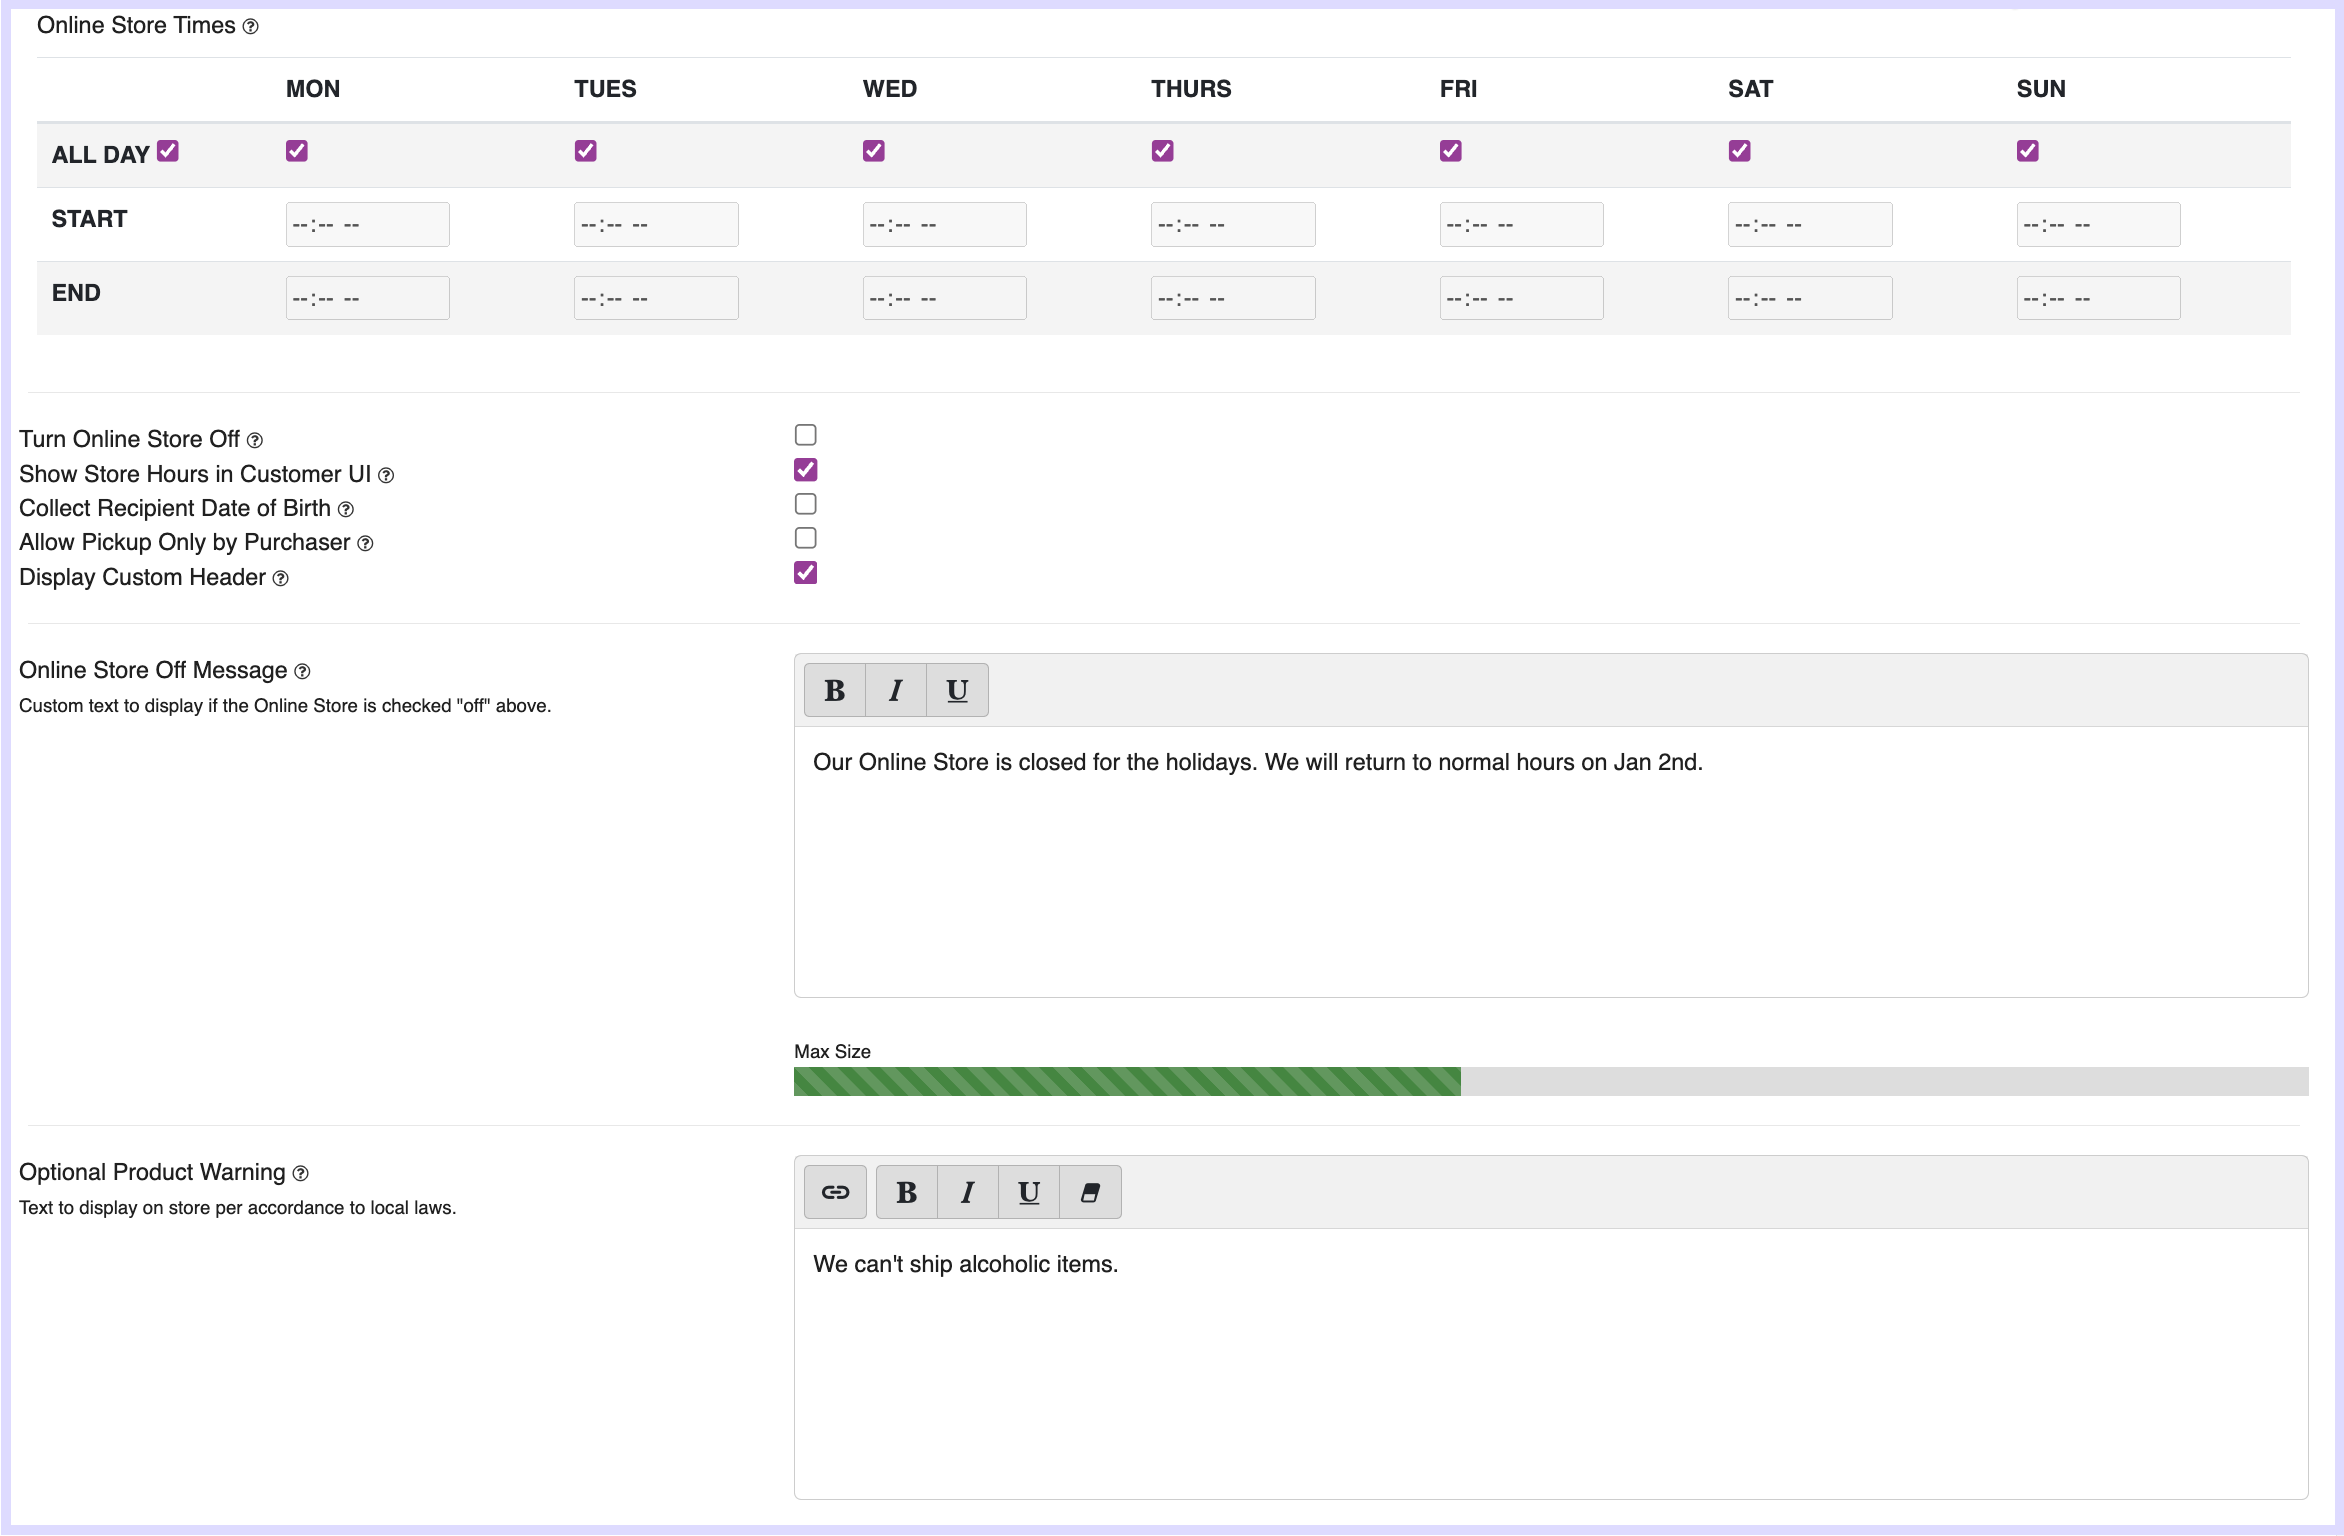Enable Turn Online Store Off checkbox

[805, 435]
